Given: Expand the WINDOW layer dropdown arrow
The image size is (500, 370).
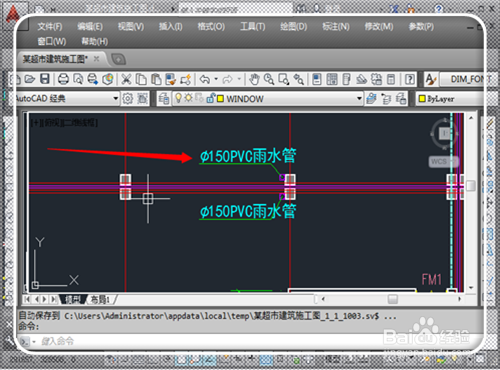Looking at the screenshot, I should (x=359, y=98).
